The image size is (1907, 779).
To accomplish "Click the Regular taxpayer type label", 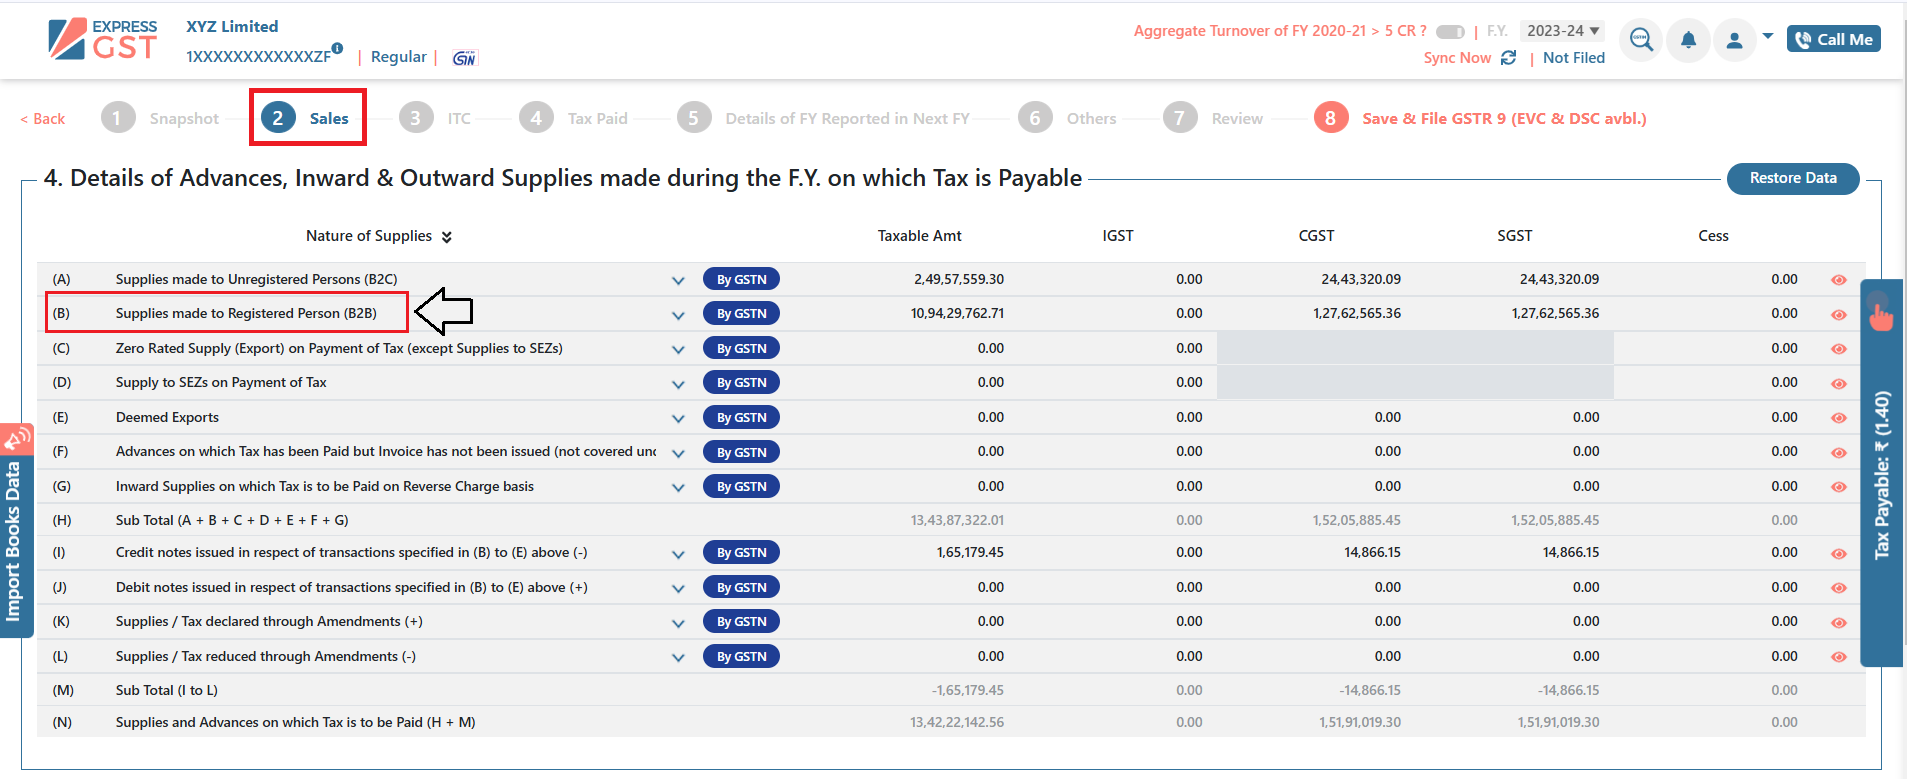I will [398, 57].
